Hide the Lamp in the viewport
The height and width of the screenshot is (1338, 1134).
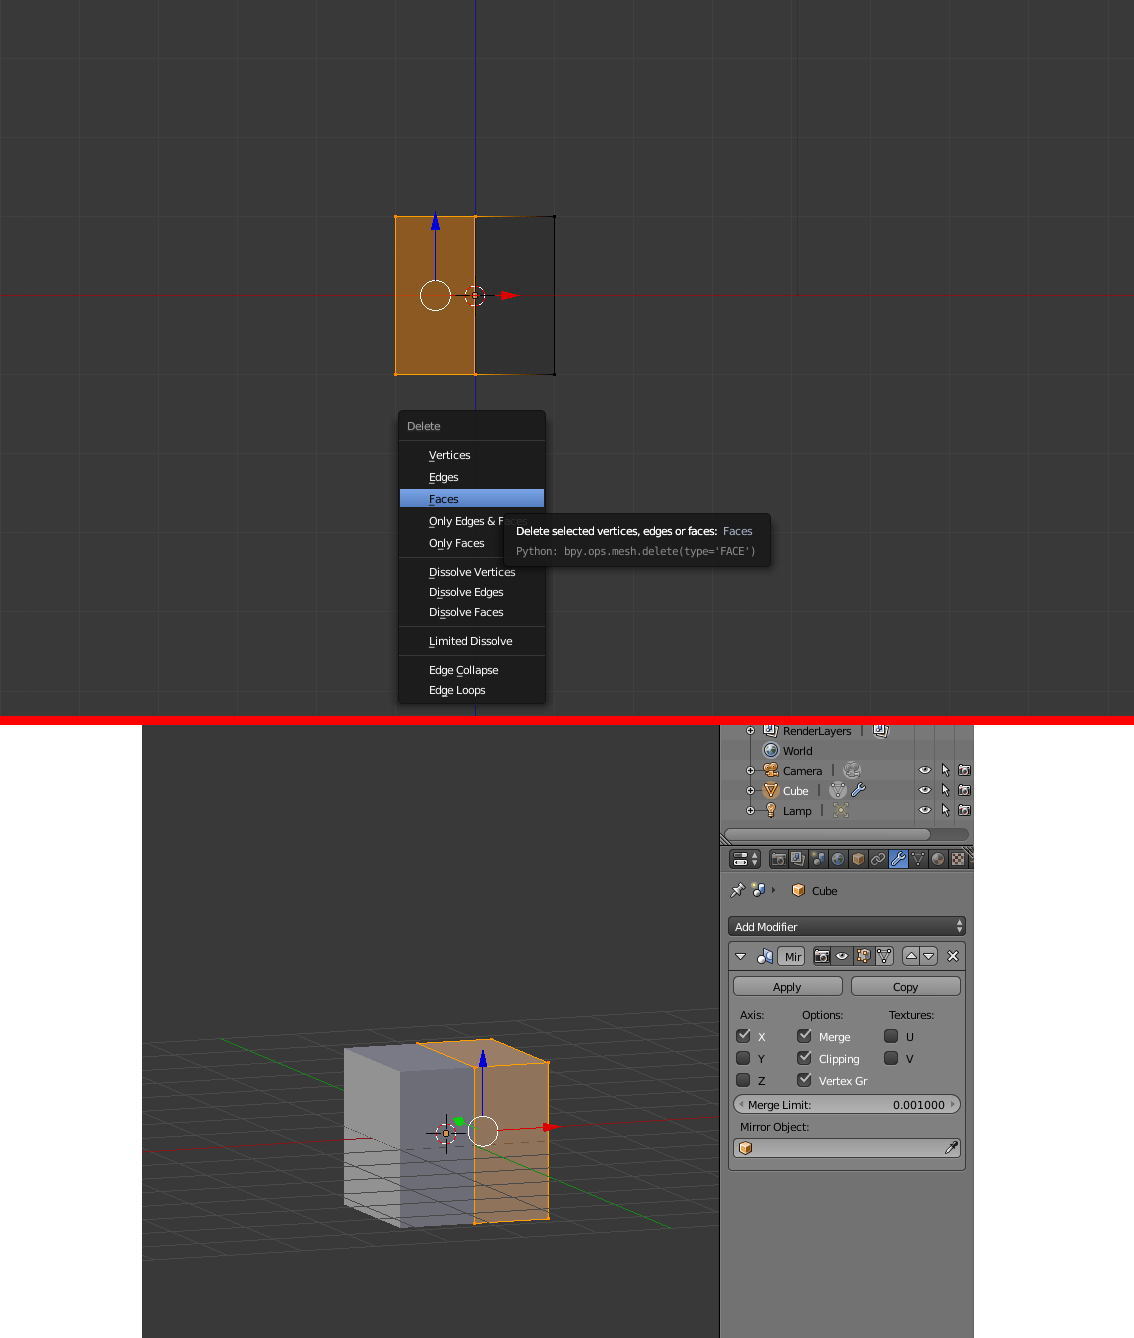pos(923,810)
